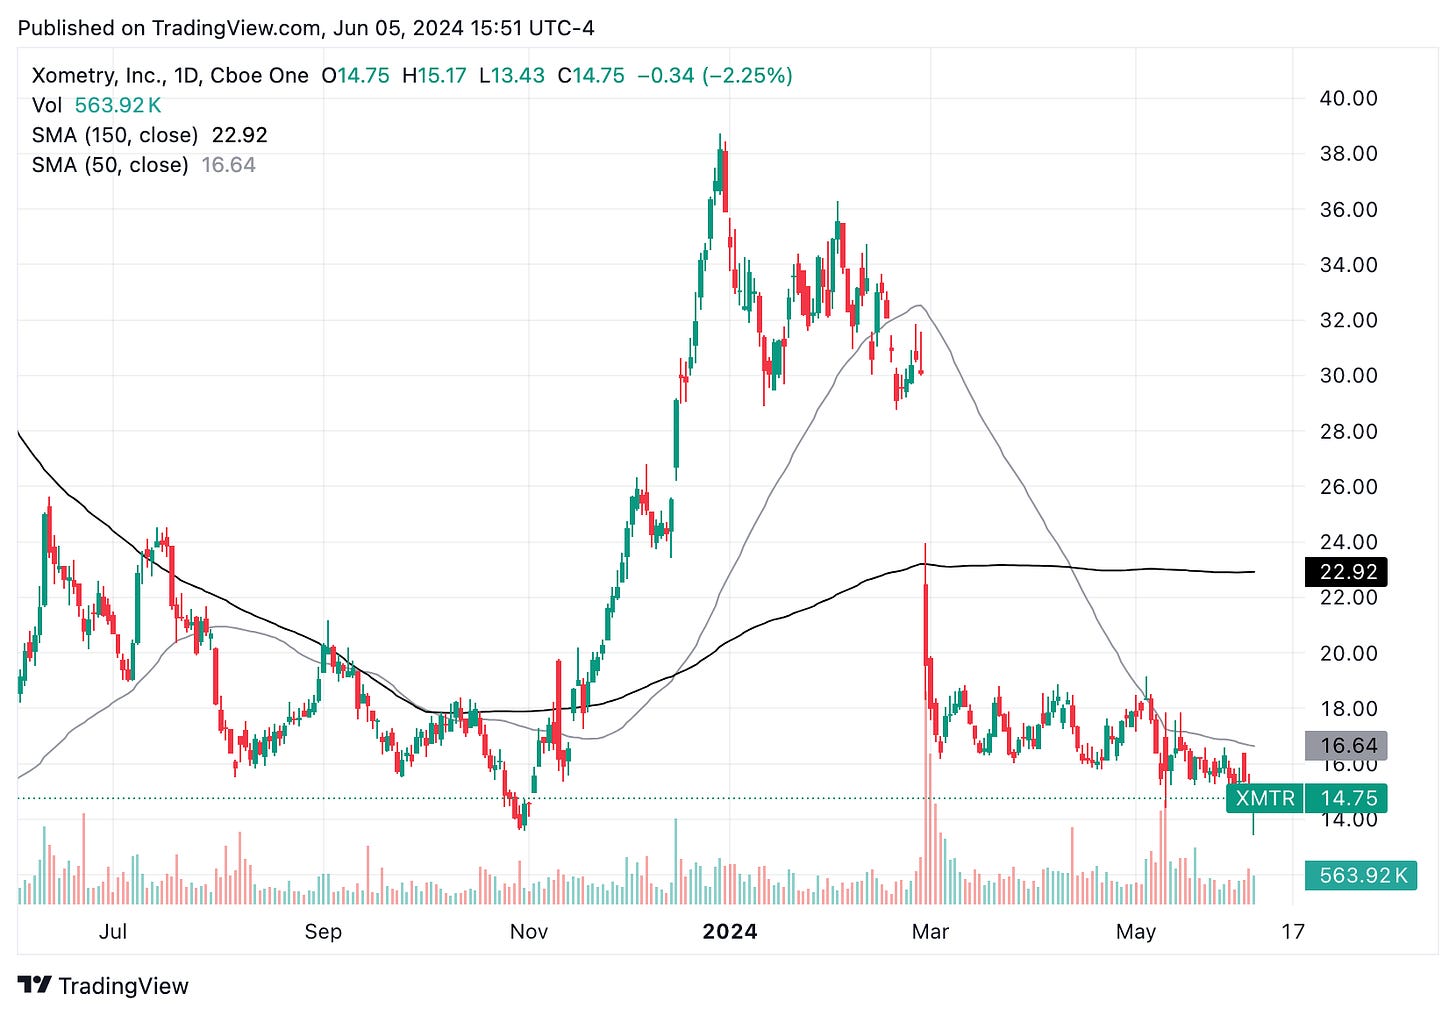Click the 34.00 price axis label
The height and width of the screenshot is (1016, 1456).
(1349, 265)
